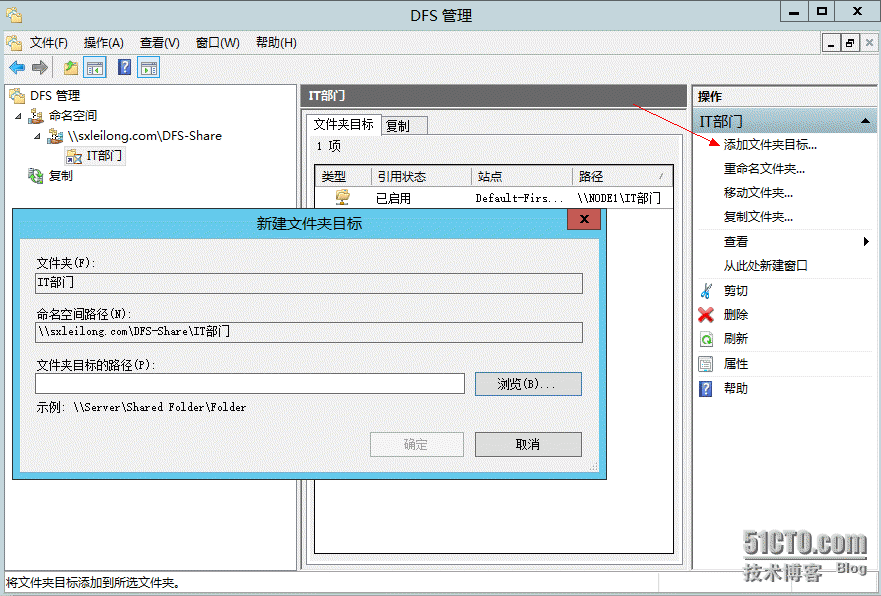
Task: Select the Default-Firs... site cell
Action: [x=519, y=198]
